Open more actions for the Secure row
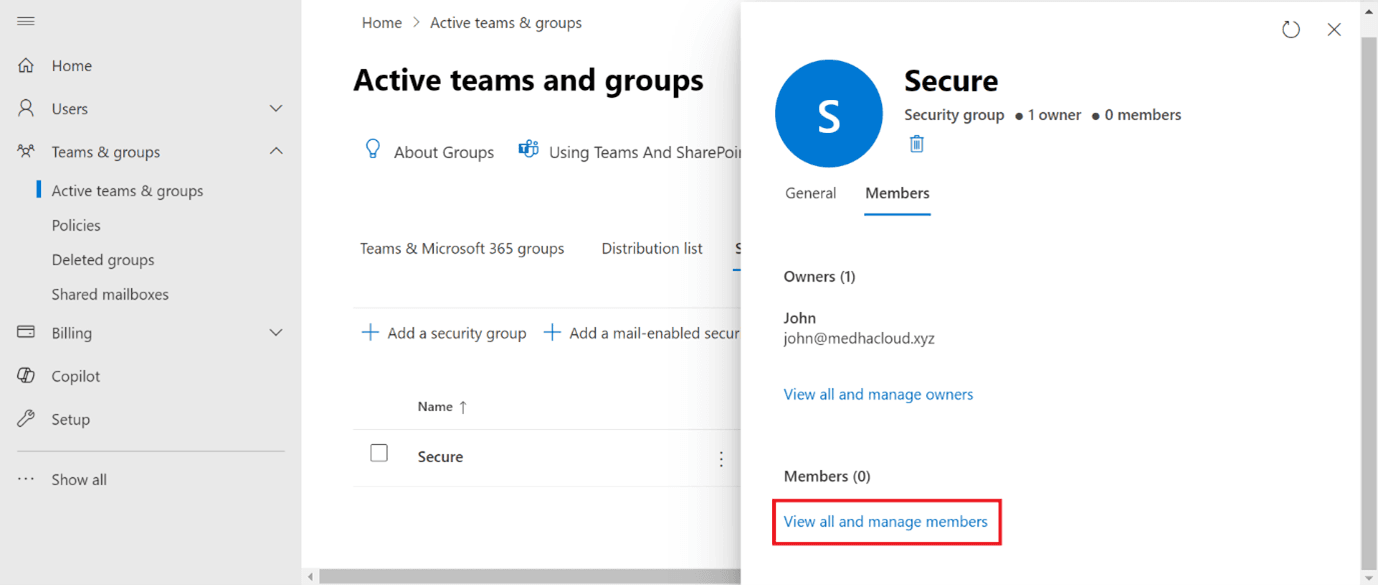Image resolution: width=1378 pixels, height=585 pixels. [x=721, y=457]
